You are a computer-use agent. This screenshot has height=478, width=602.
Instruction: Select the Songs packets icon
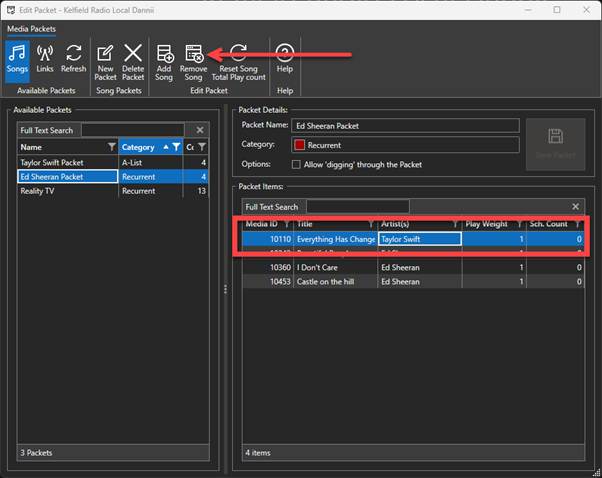click(17, 60)
